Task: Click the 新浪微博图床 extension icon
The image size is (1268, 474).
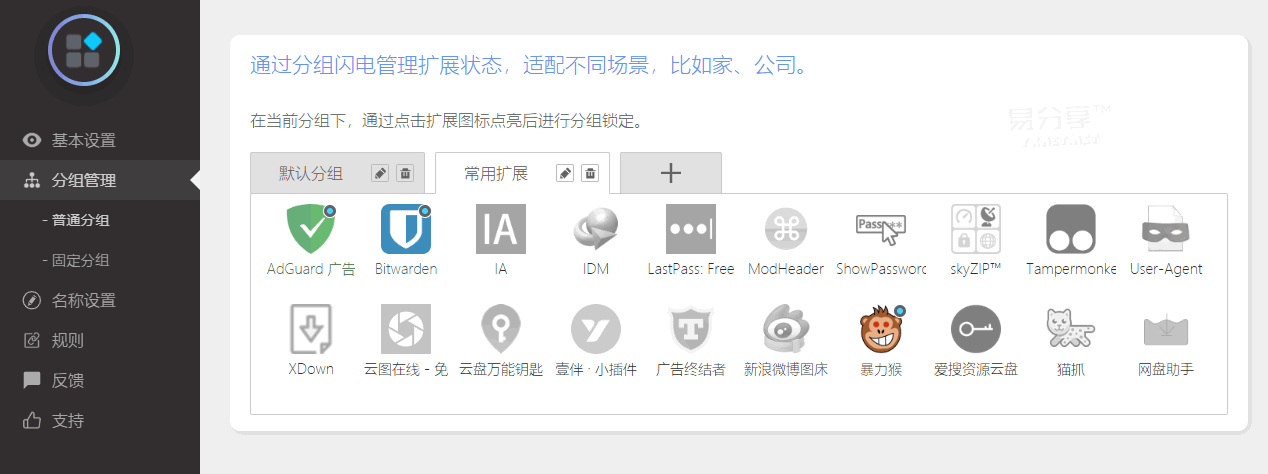Action: pyautogui.click(x=786, y=329)
